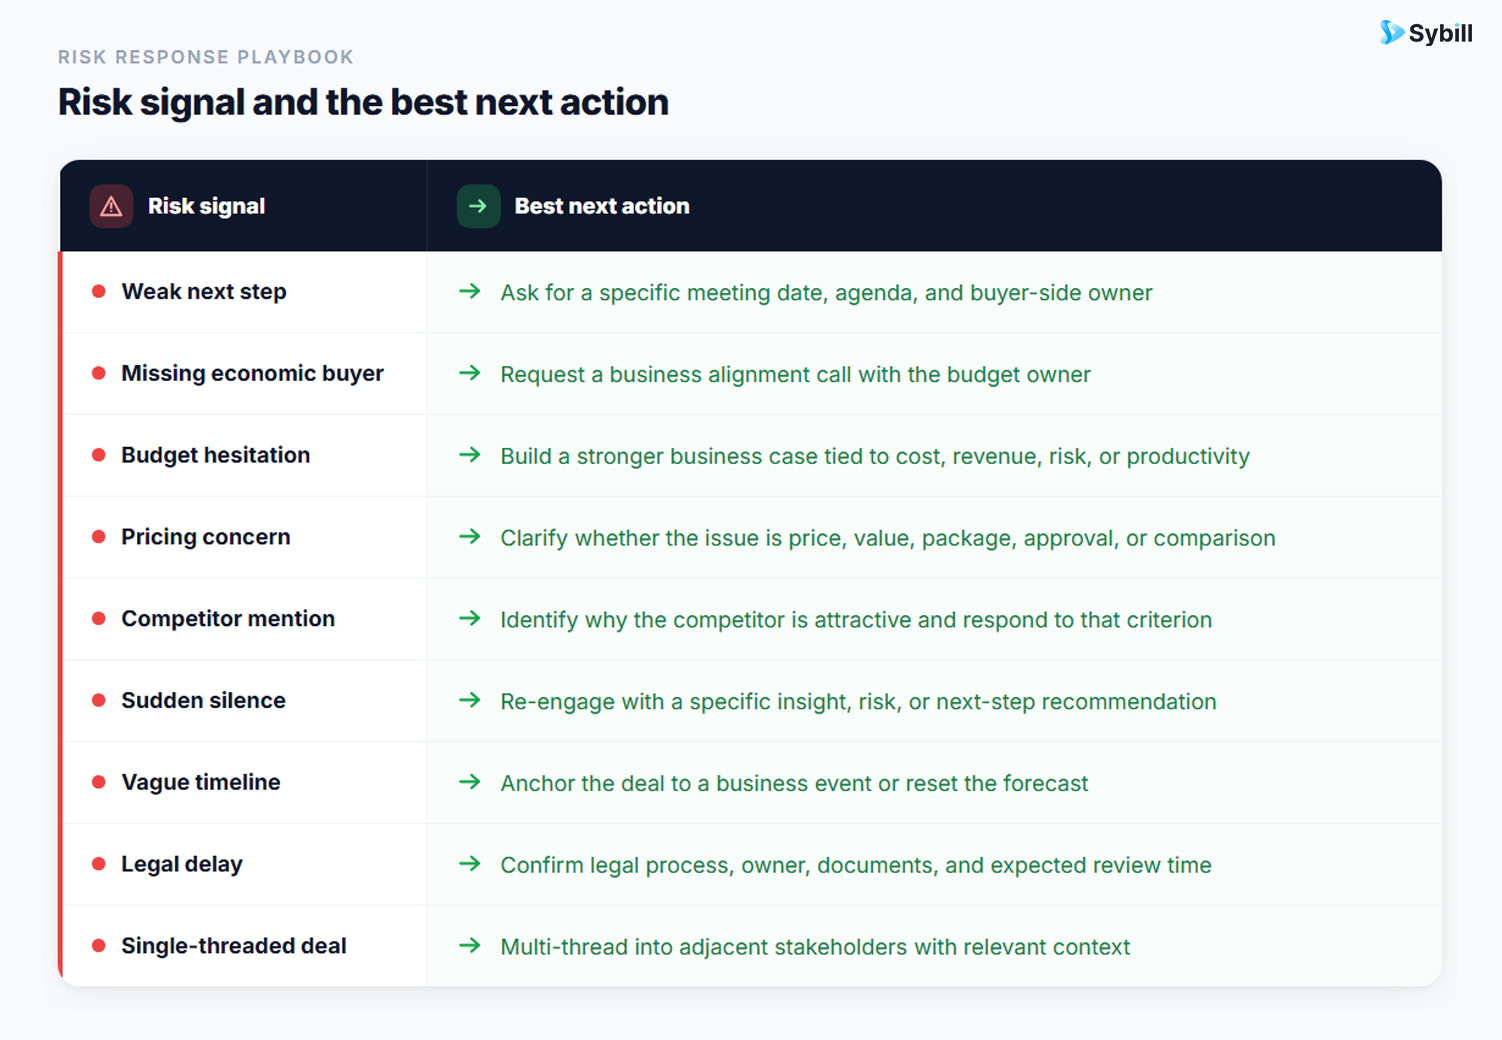Click the warning triangle icon beside Risk signal
The height and width of the screenshot is (1040, 1502).
click(x=111, y=206)
